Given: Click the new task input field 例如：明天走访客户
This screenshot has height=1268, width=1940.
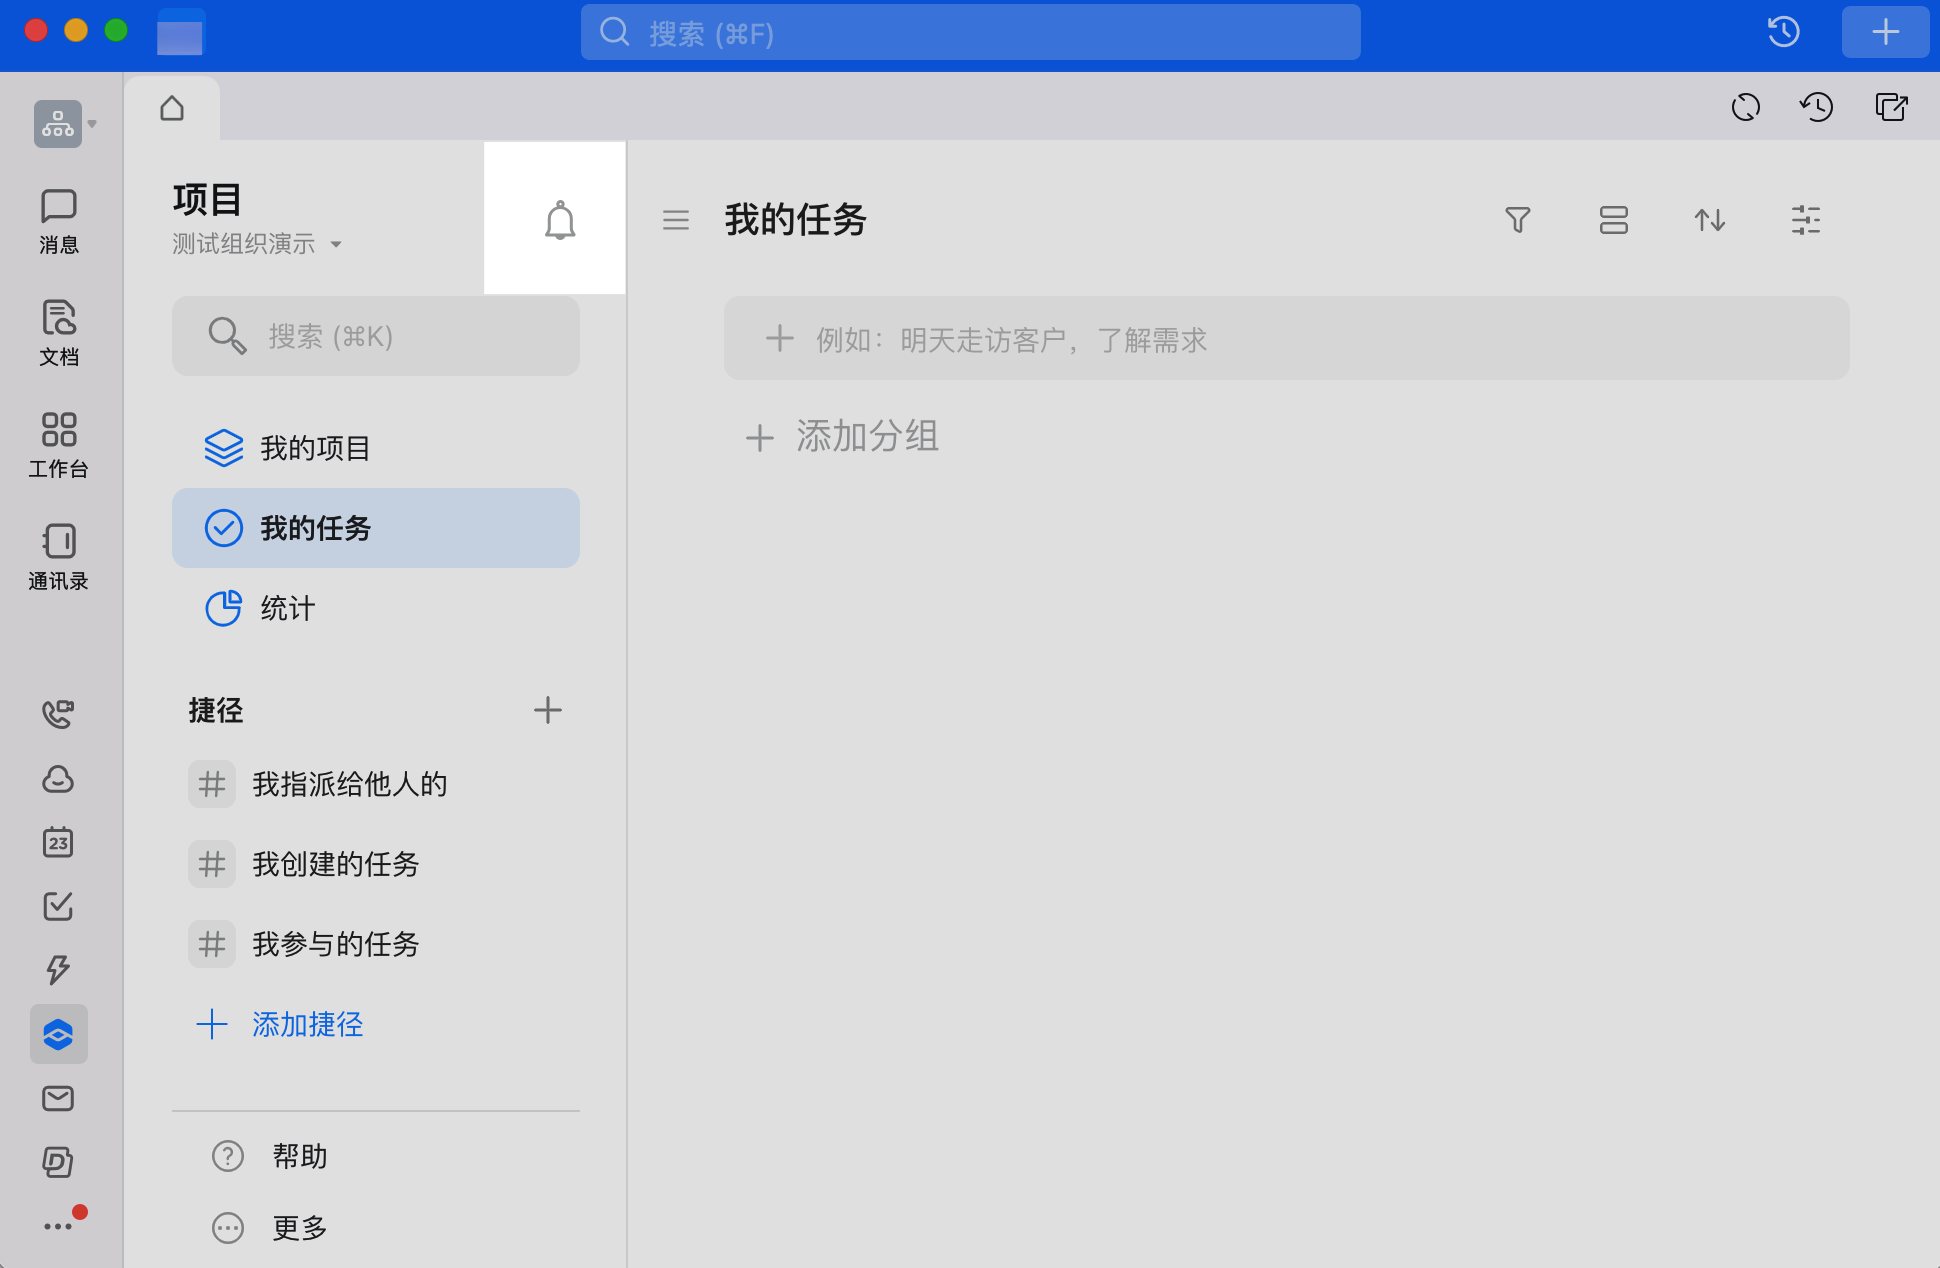Looking at the screenshot, I should 1287,338.
